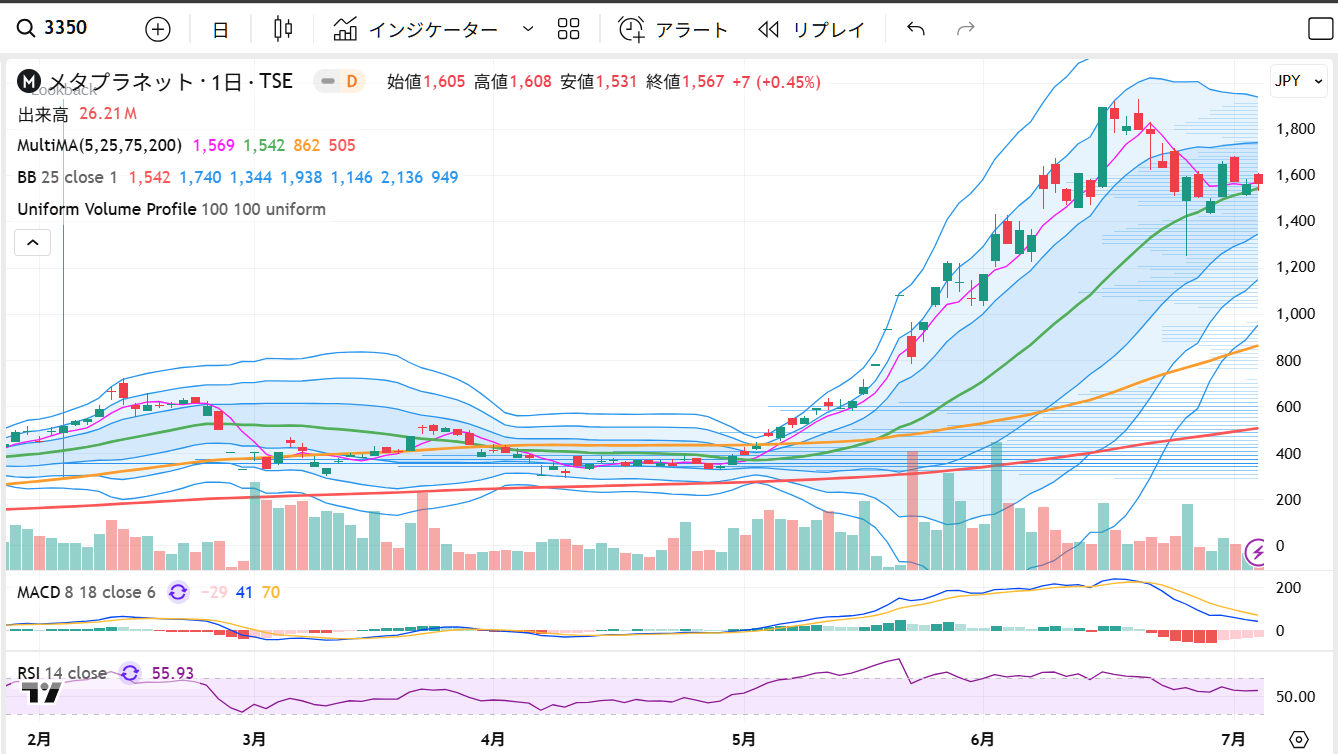Click BB value 1,542 in red

(150, 177)
